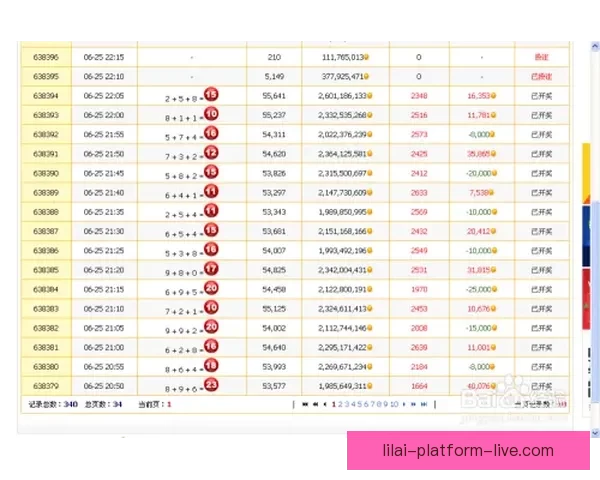Click the red 16 result ball in row 638392

tap(211, 133)
